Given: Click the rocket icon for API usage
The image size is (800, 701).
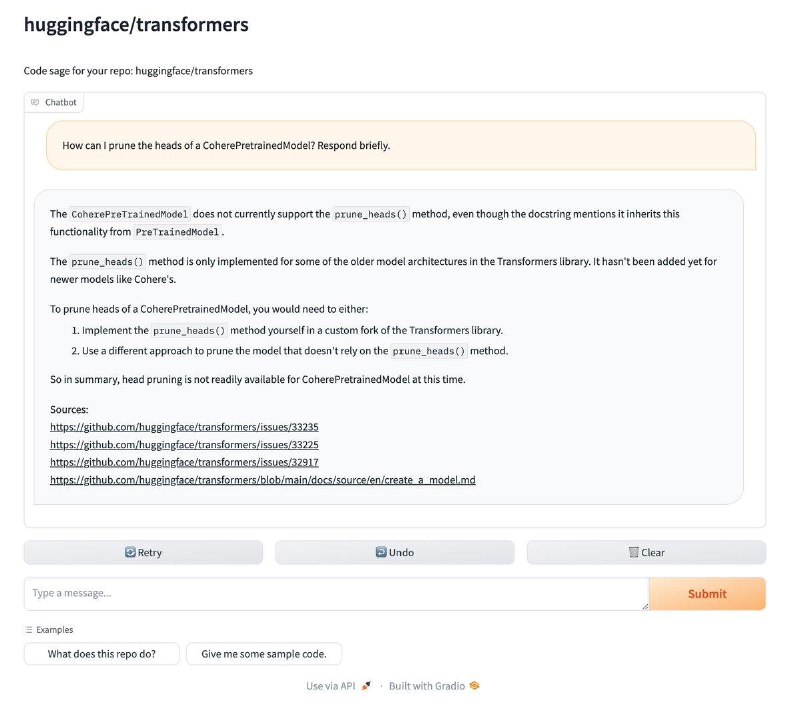Looking at the screenshot, I should (366, 686).
